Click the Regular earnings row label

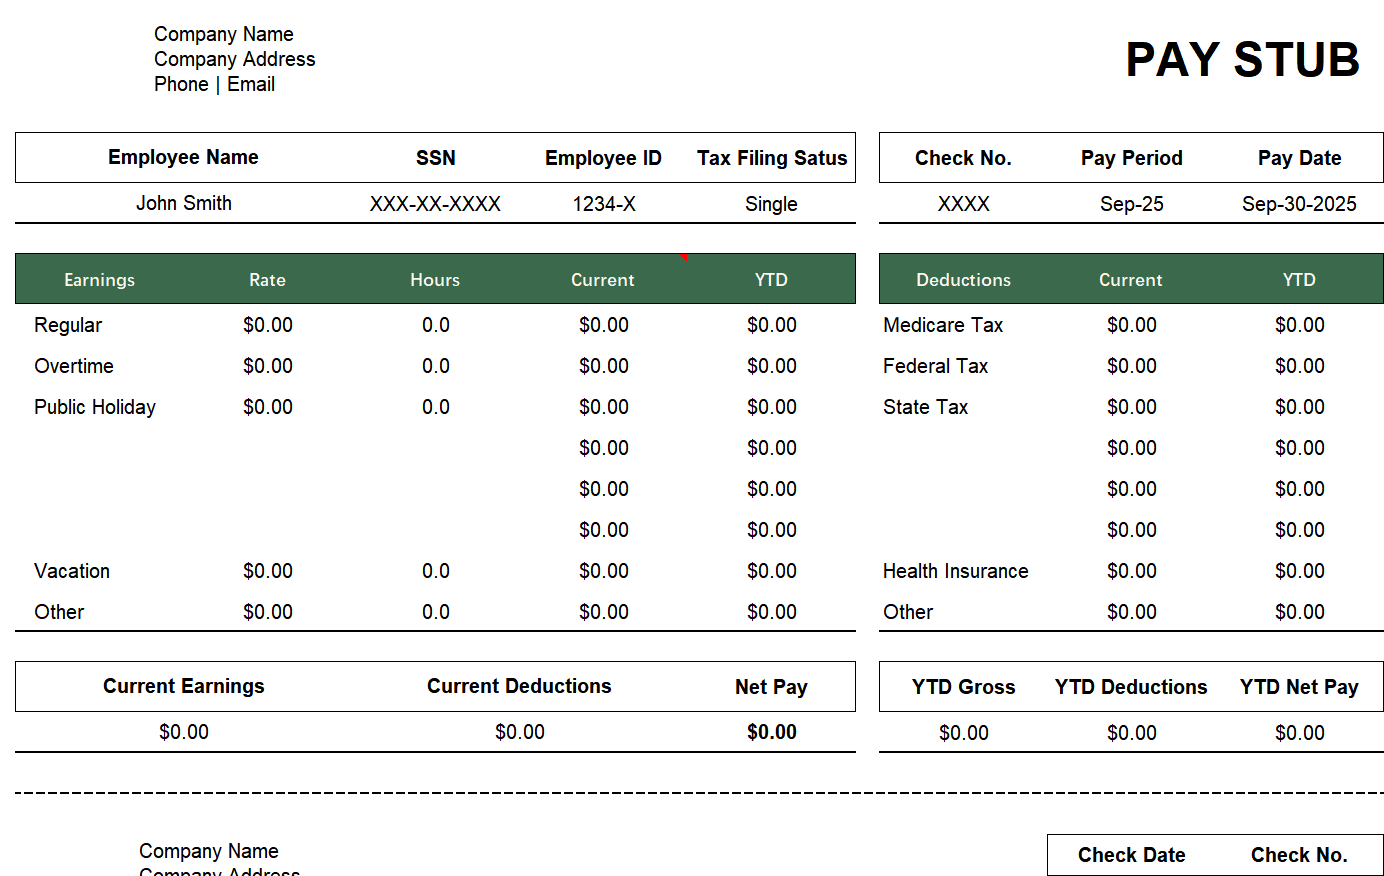tap(68, 325)
